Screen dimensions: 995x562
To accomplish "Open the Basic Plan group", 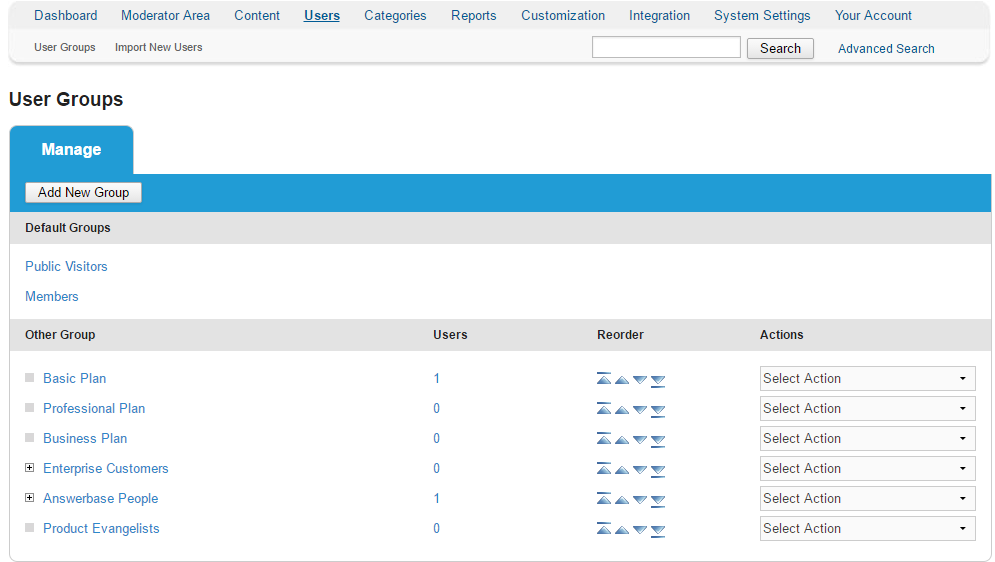I will [x=74, y=379].
